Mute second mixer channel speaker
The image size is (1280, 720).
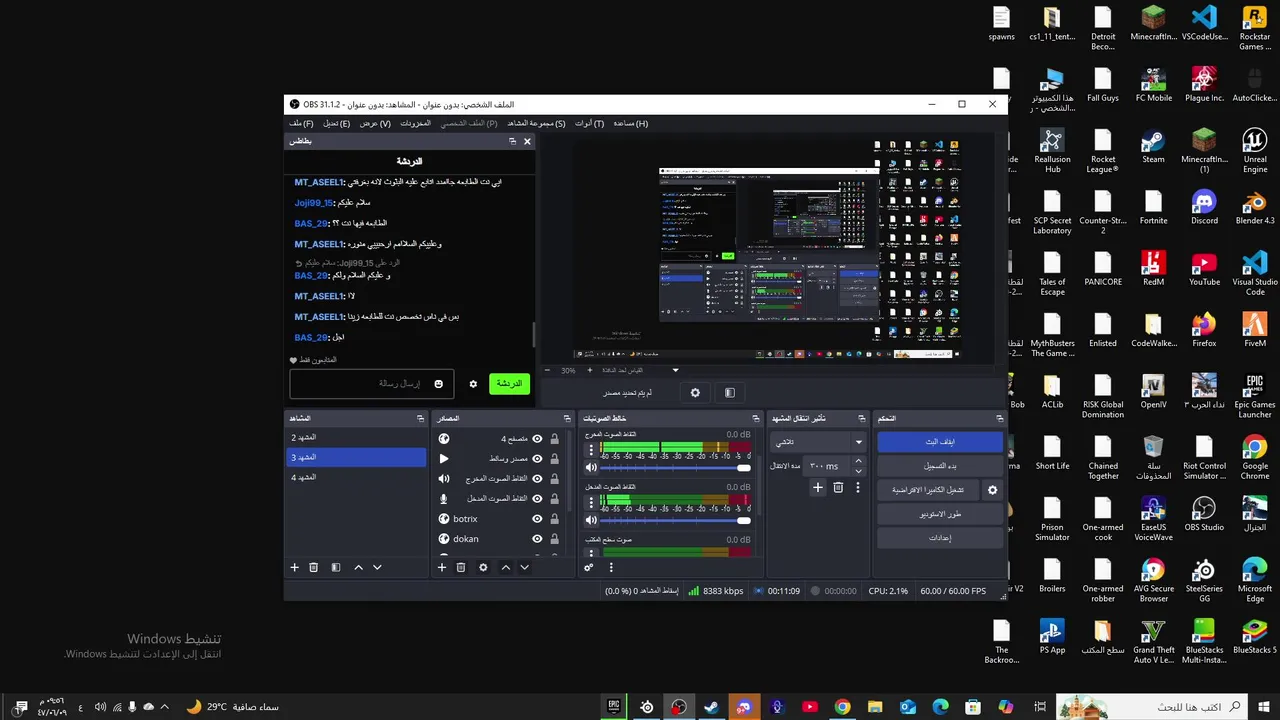(x=591, y=520)
